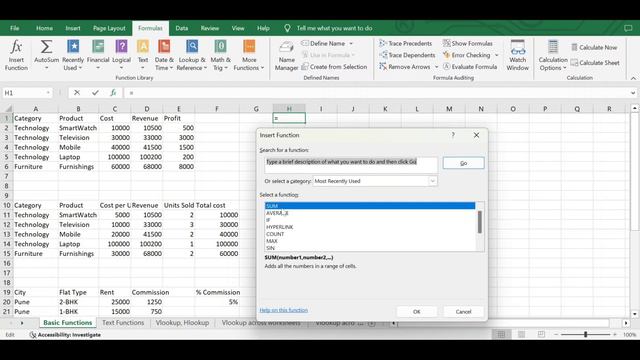Image resolution: width=640 pixels, height=360 pixels.
Task: Open Help on this function link
Action: click(284, 310)
